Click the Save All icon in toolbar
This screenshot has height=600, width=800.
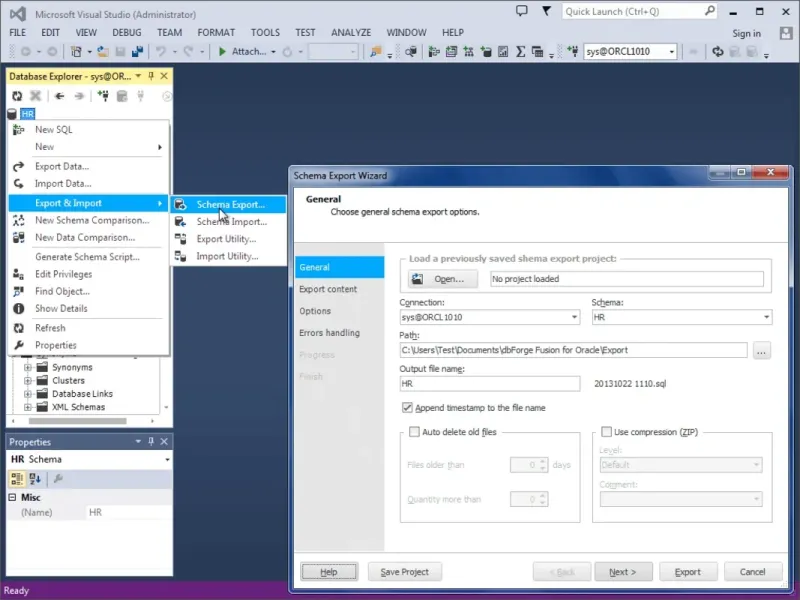point(137,52)
